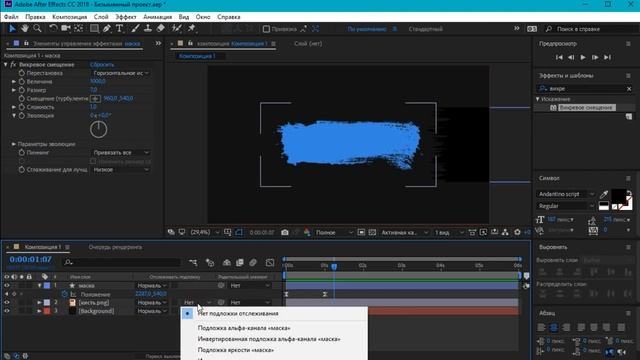Expand the Размер property
This screenshot has height=360, width=640.
pyautogui.click(x=14, y=90)
